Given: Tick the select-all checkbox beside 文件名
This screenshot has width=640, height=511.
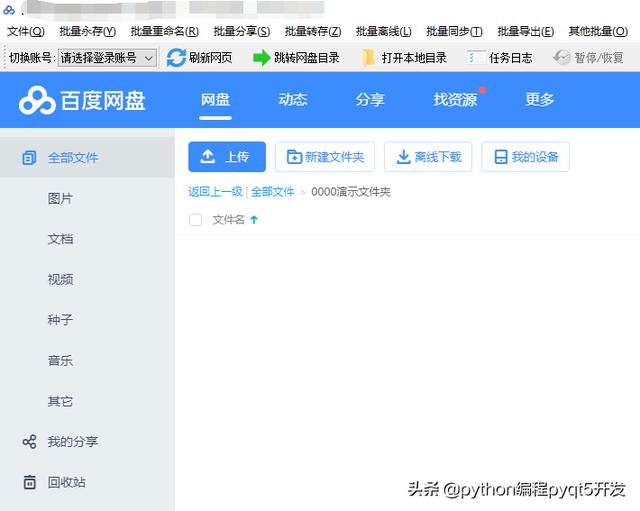Looking at the screenshot, I should pos(196,220).
